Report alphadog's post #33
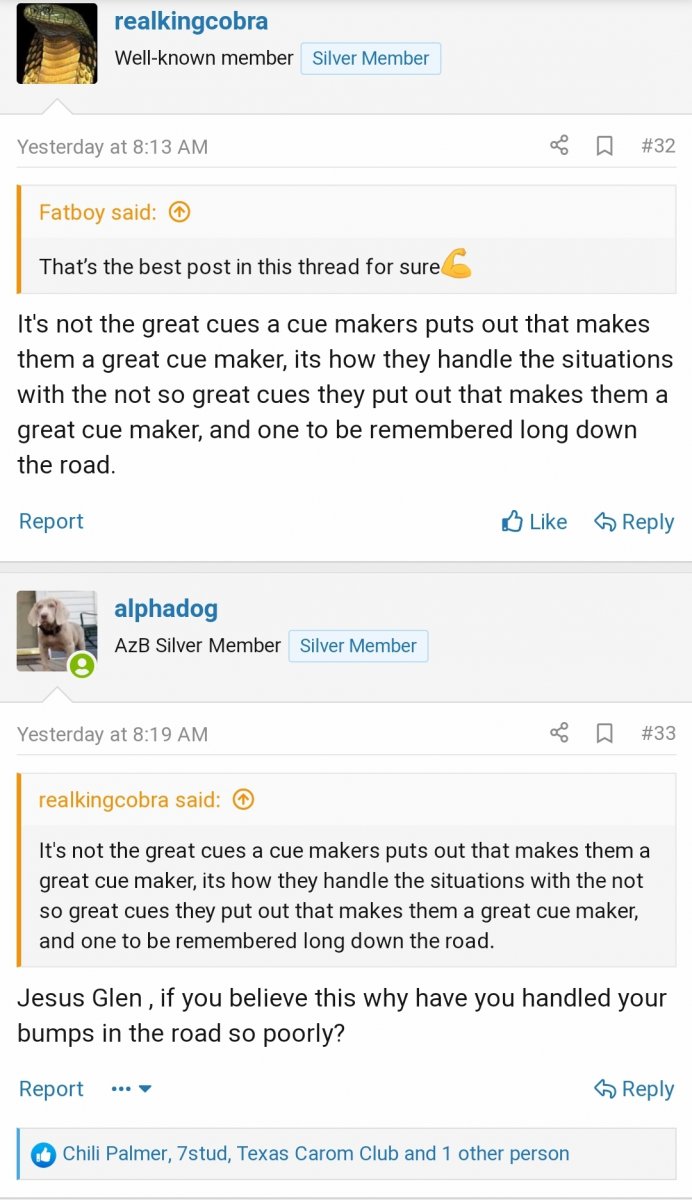This screenshot has width=692, height=1200. tap(51, 1089)
